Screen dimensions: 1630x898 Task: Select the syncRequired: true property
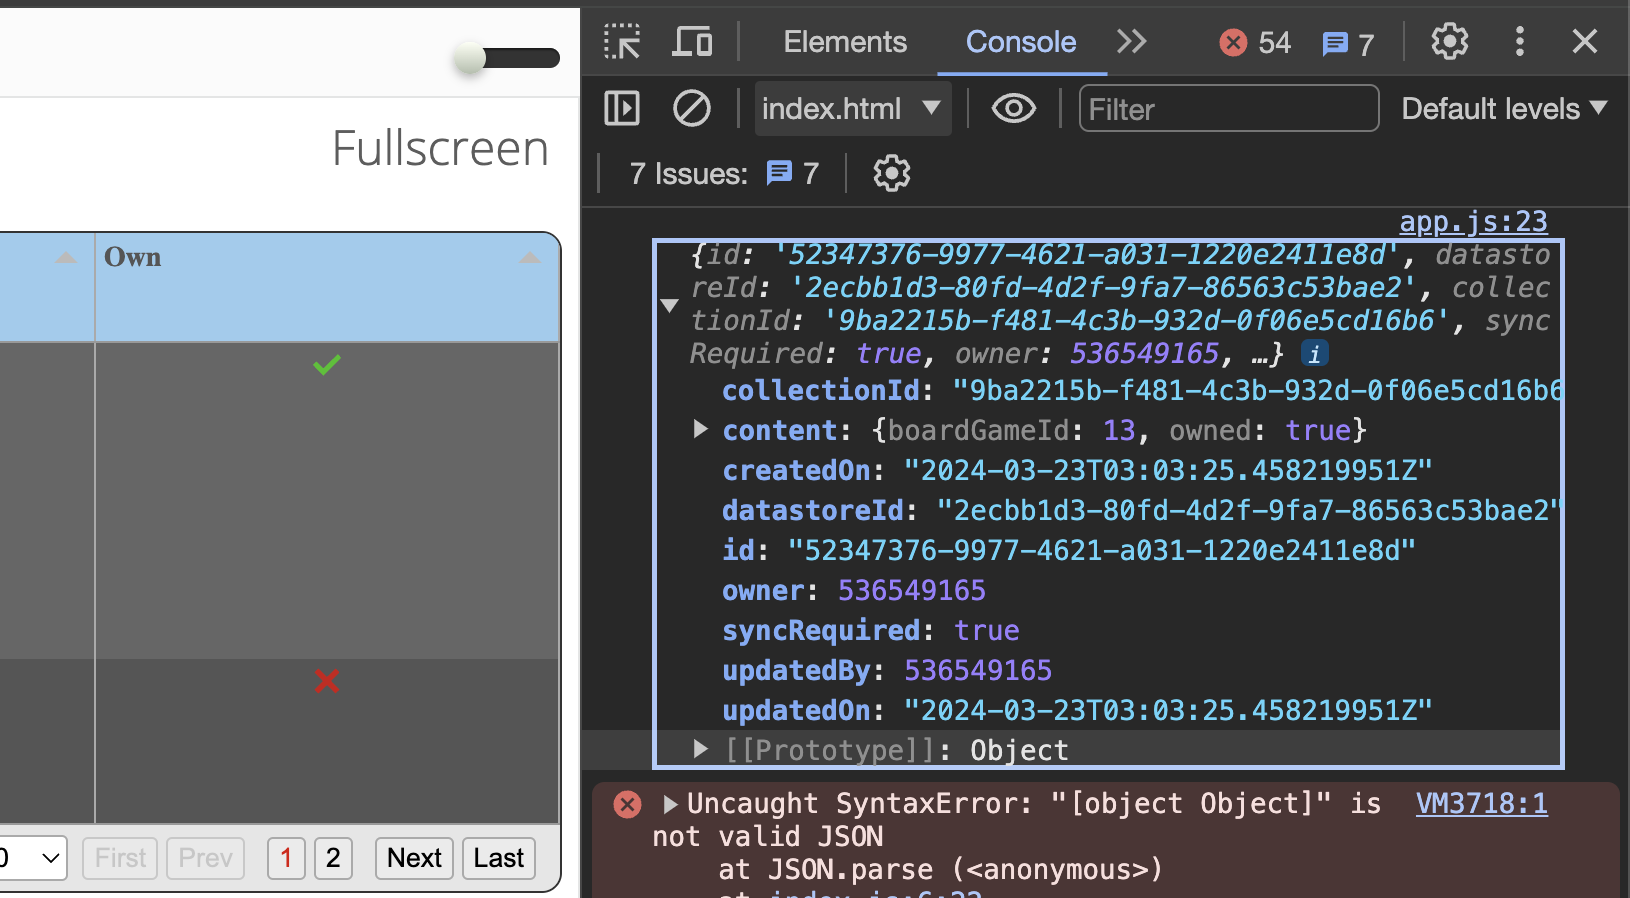click(871, 630)
